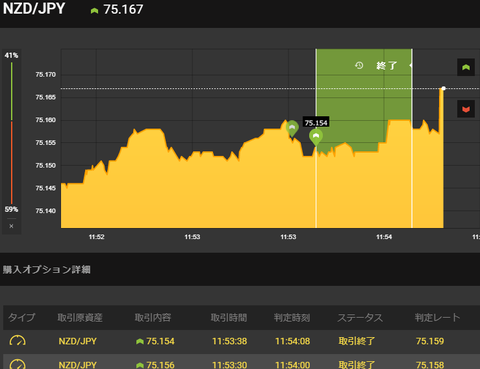Click entry rate 75.156 in table
The image size is (480, 369).
160,365
